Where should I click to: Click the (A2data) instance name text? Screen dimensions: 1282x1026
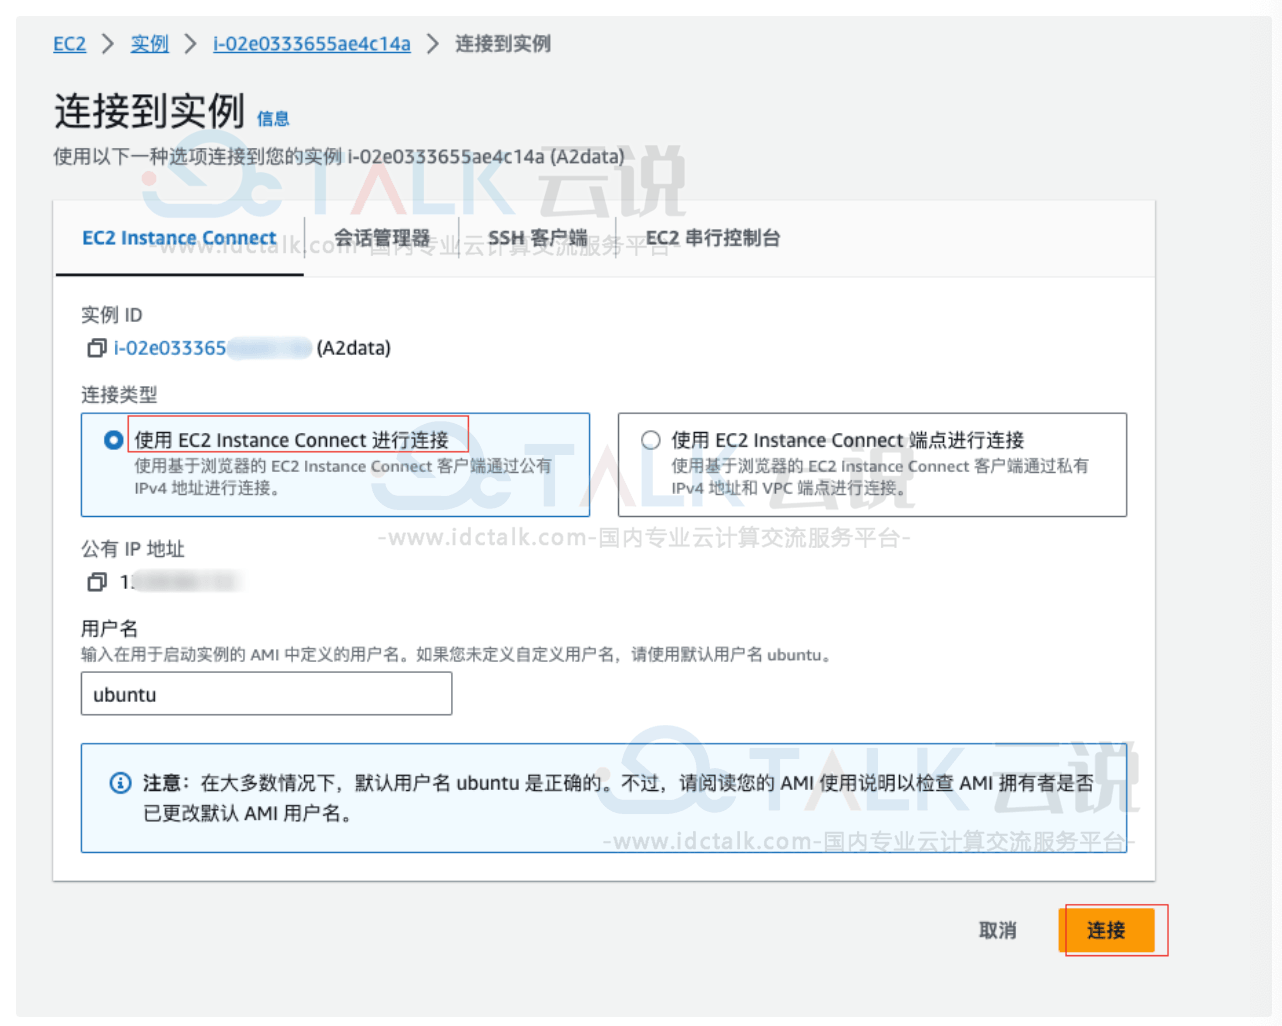(x=354, y=348)
